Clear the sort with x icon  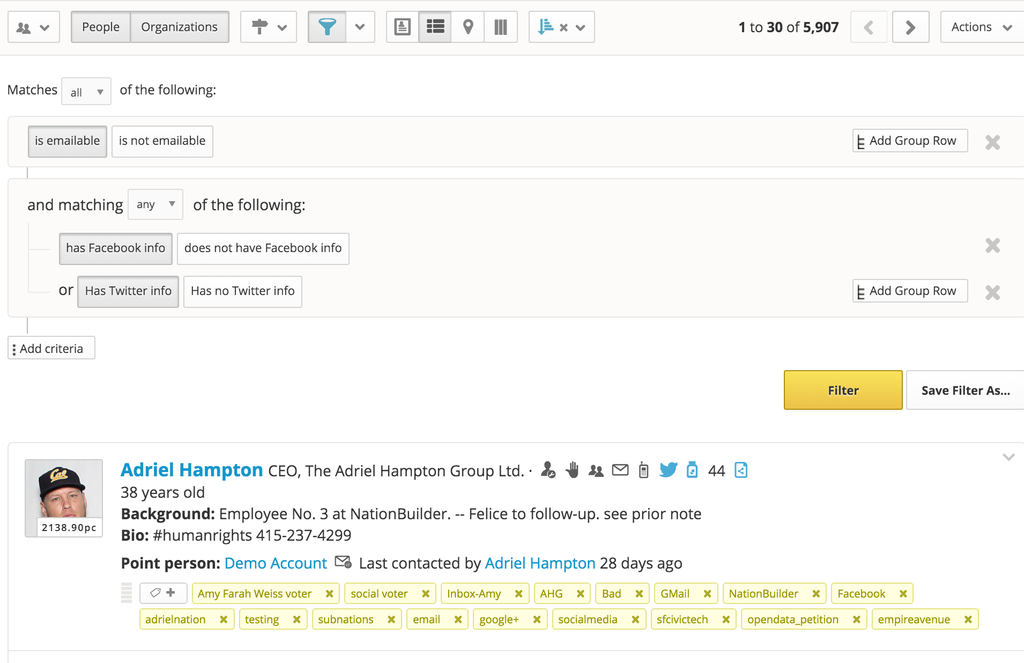click(564, 27)
